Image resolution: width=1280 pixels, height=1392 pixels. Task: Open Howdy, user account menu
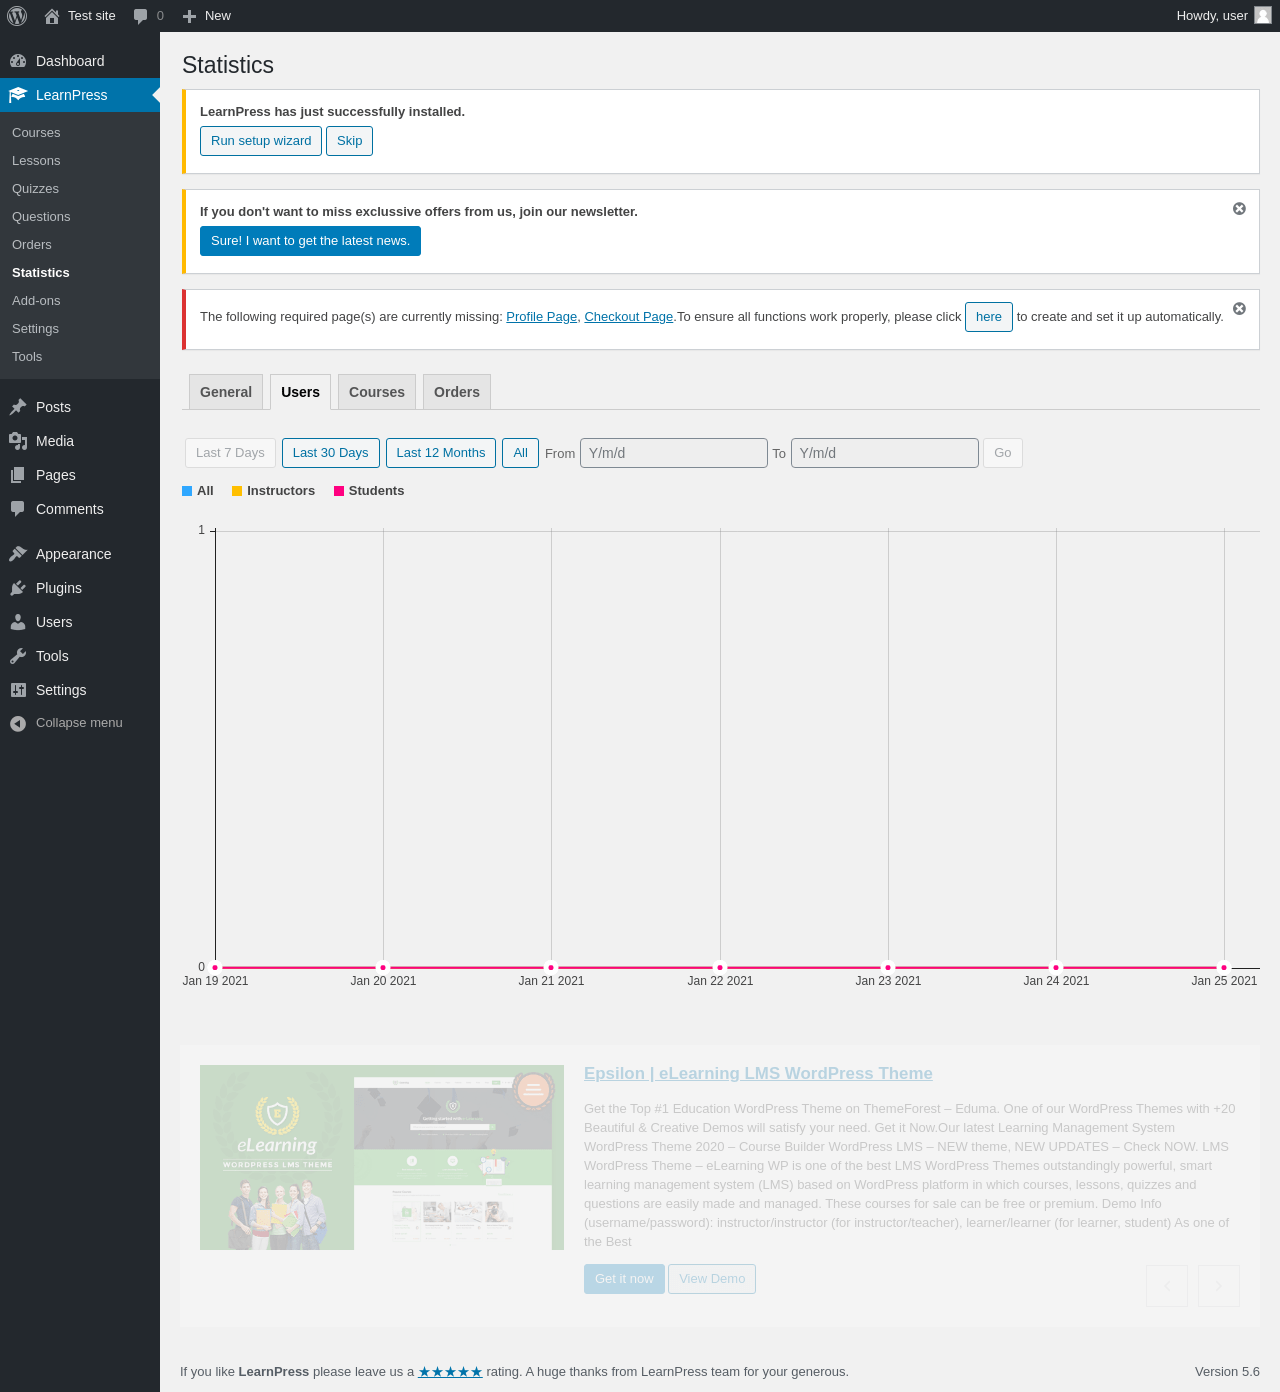[x=1223, y=16]
